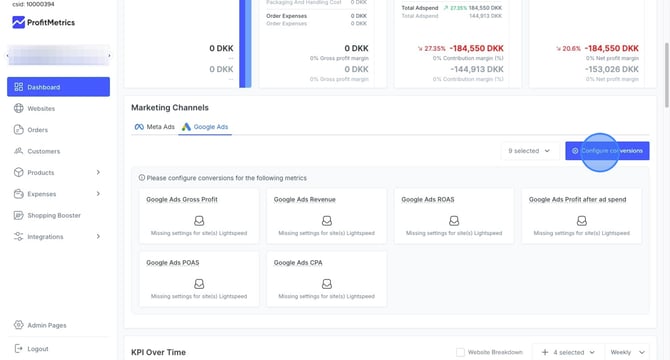The height and width of the screenshot is (360, 670).
Task: Click the -144,913 DKK contribution value
Action: 476,69
